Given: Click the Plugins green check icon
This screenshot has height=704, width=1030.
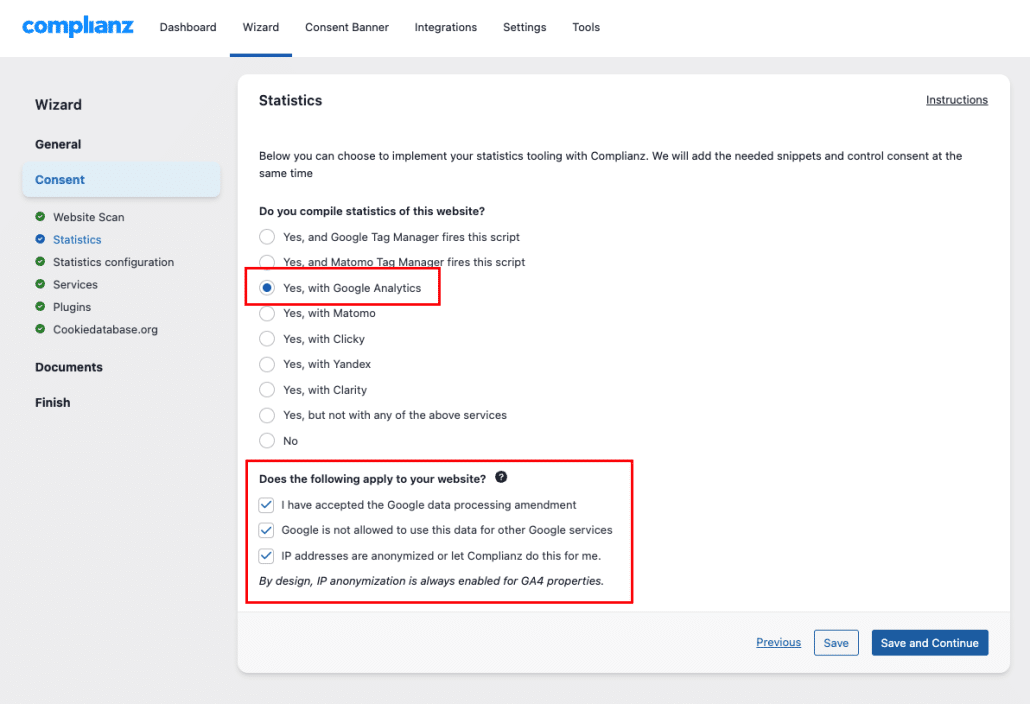Looking at the screenshot, I should pyautogui.click(x=40, y=306).
